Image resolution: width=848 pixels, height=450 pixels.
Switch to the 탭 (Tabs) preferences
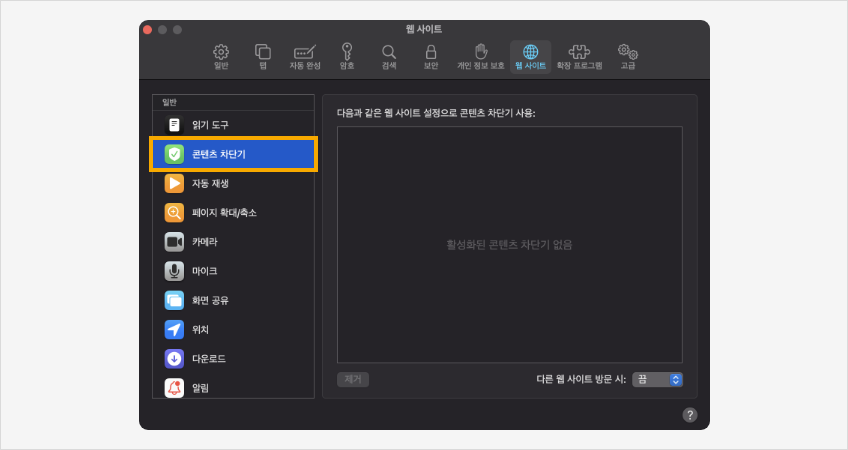(x=263, y=56)
